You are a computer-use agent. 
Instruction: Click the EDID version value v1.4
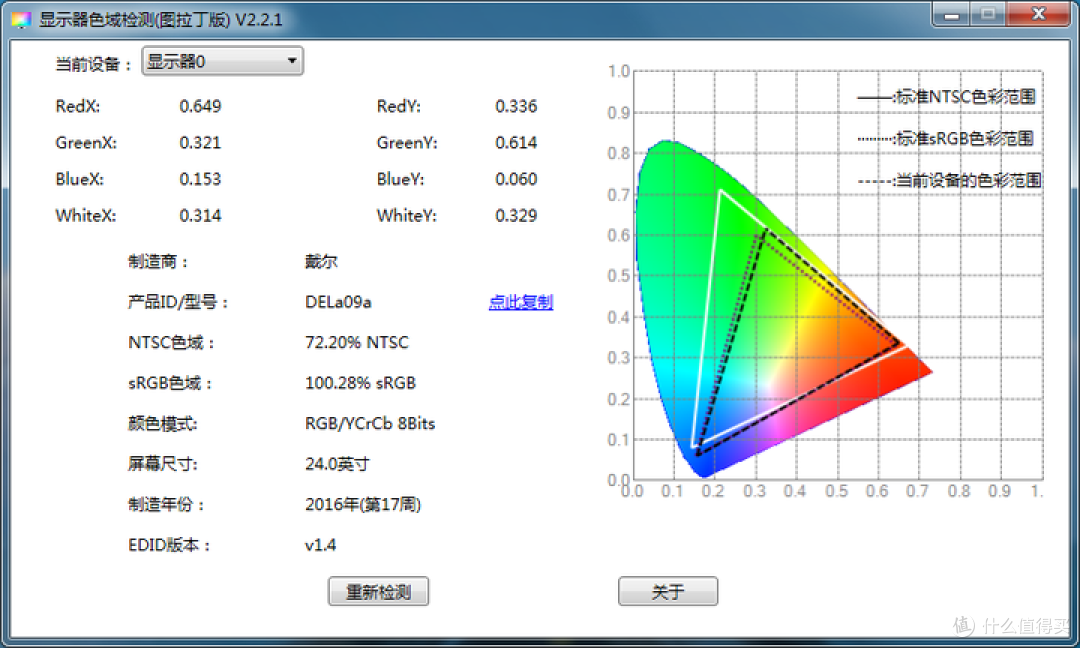point(320,545)
